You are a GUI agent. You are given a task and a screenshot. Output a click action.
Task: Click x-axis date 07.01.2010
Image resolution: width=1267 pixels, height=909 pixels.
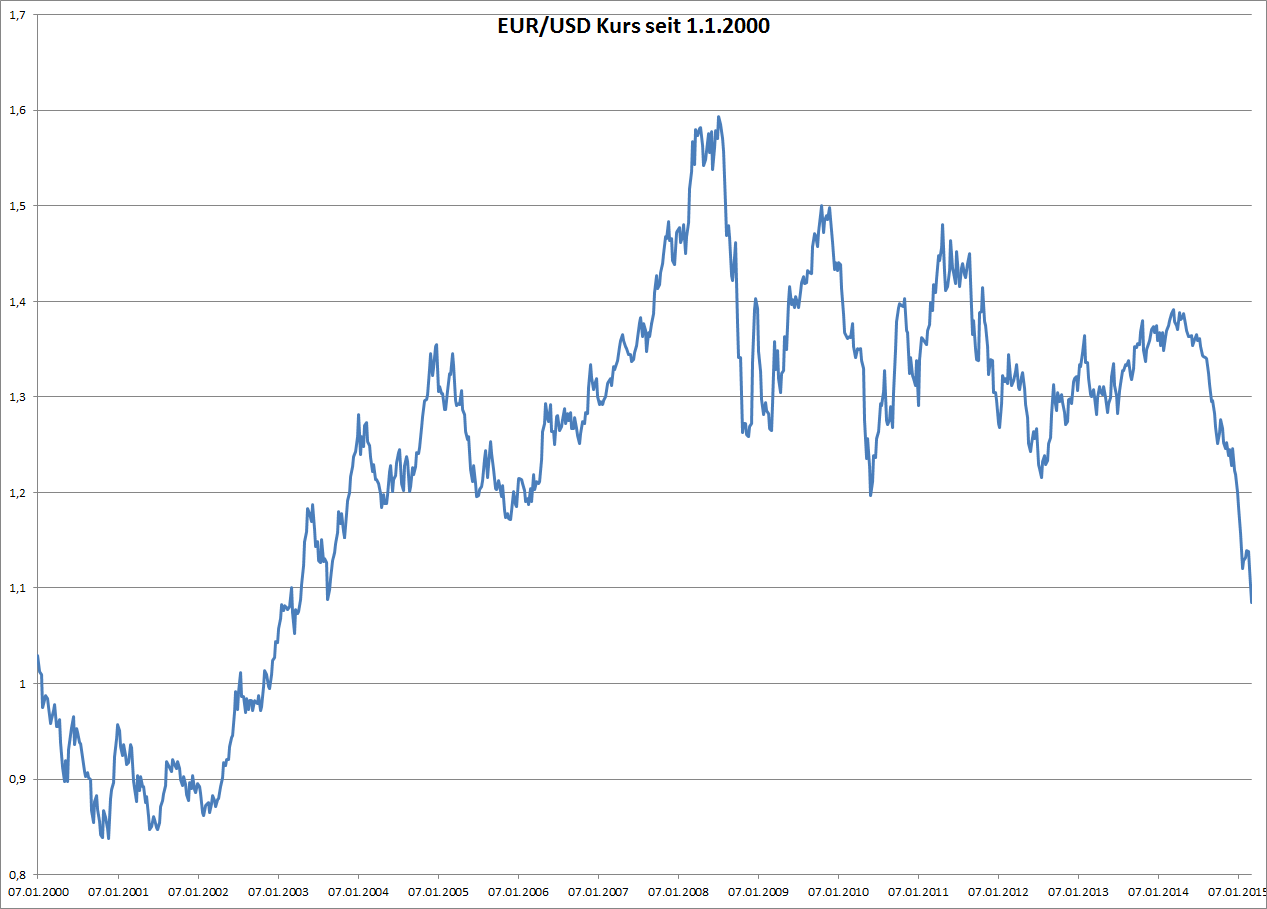838,891
